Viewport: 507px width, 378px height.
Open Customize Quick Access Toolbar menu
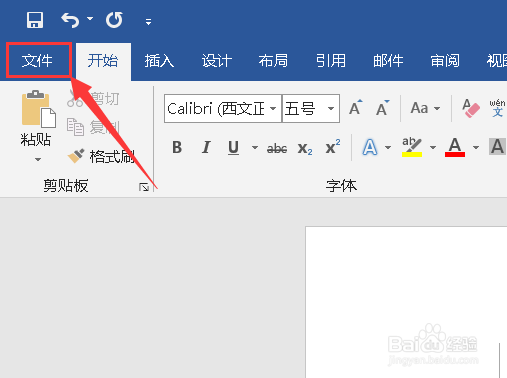pyautogui.click(x=148, y=22)
